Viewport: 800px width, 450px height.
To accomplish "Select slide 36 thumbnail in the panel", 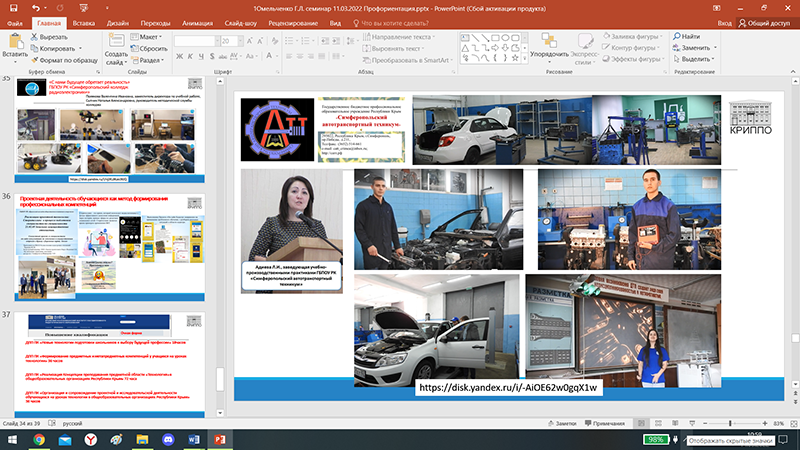I will pos(110,247).
